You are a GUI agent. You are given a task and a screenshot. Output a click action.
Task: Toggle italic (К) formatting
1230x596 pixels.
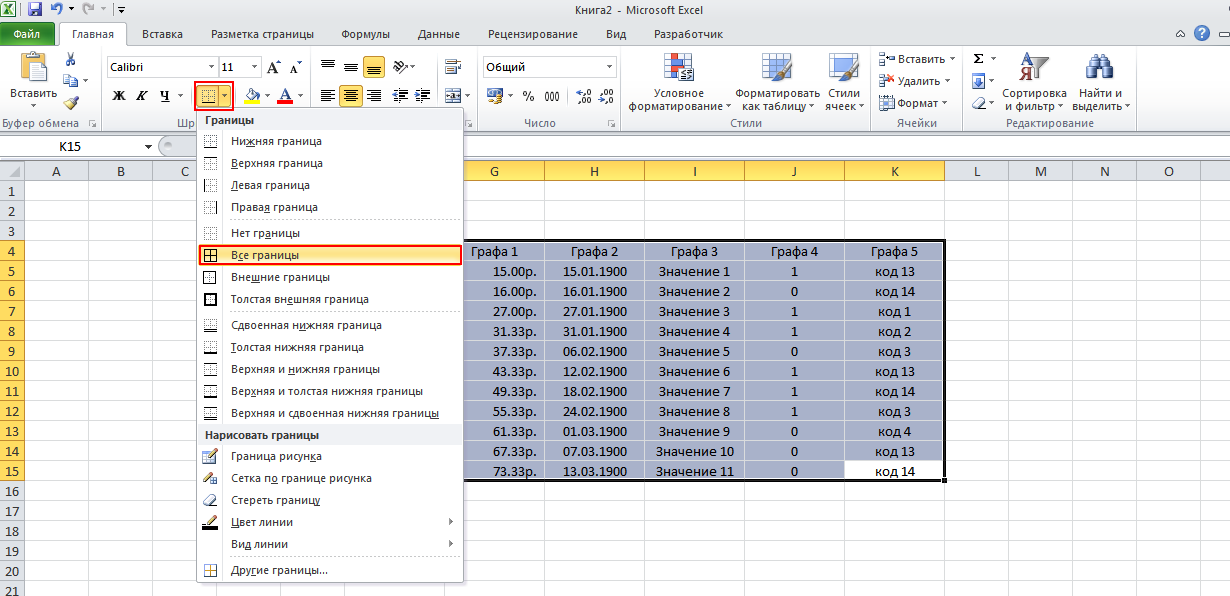141,96
